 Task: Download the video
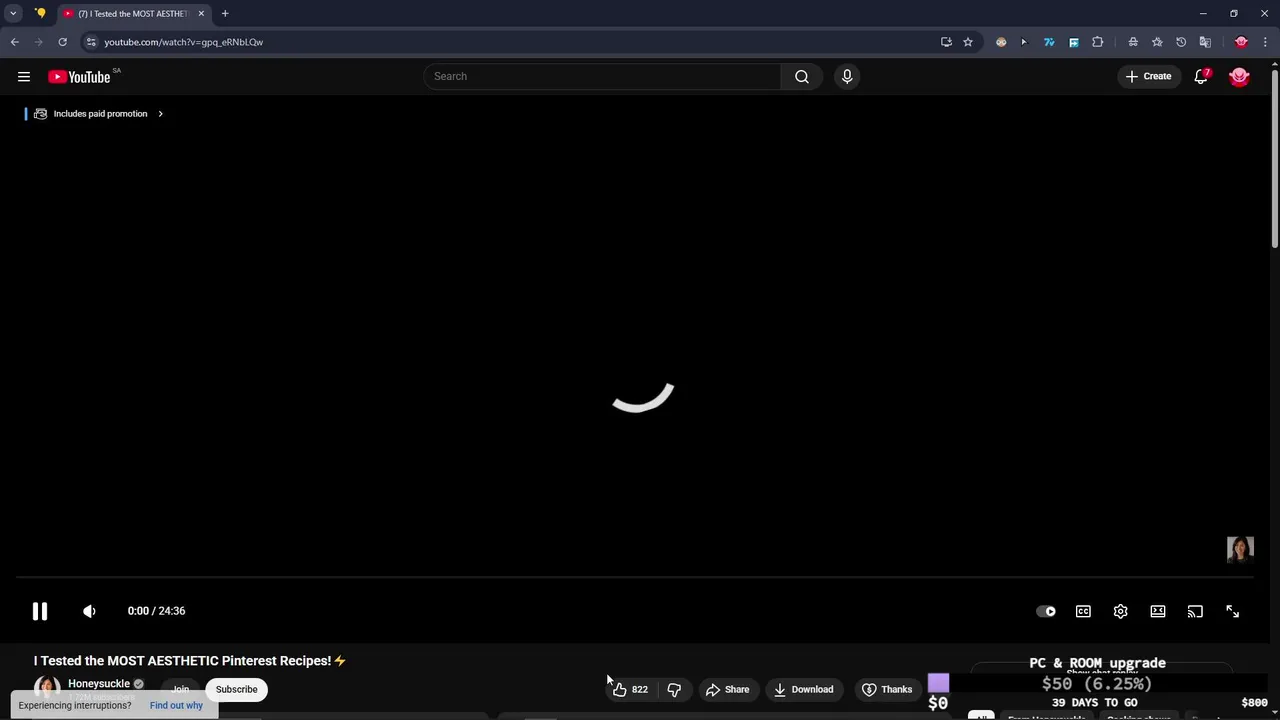[x=803, y=689]
